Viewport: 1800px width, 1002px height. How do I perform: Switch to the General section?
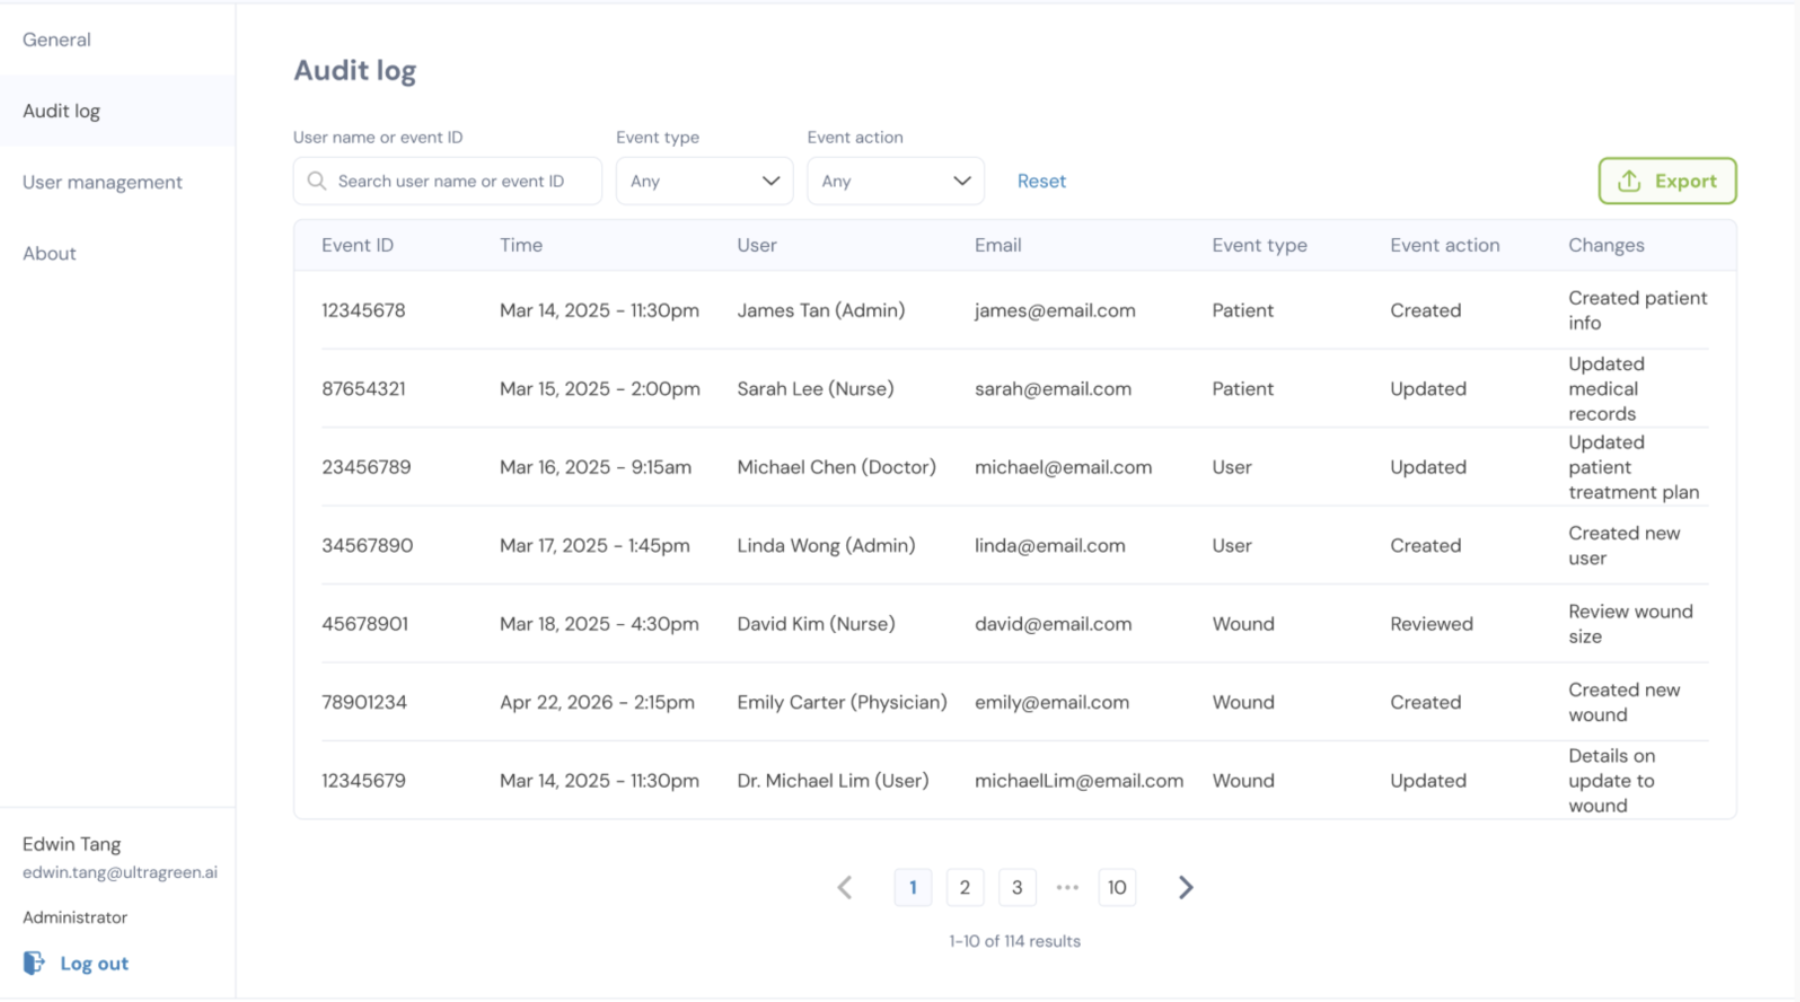57,39
